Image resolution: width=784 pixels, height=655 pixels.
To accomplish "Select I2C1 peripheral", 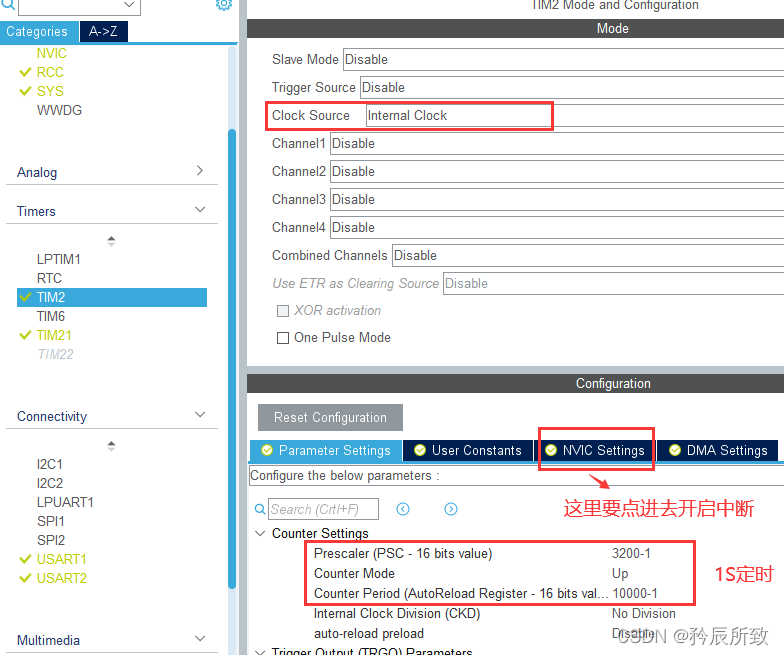I will click(50, 464).
